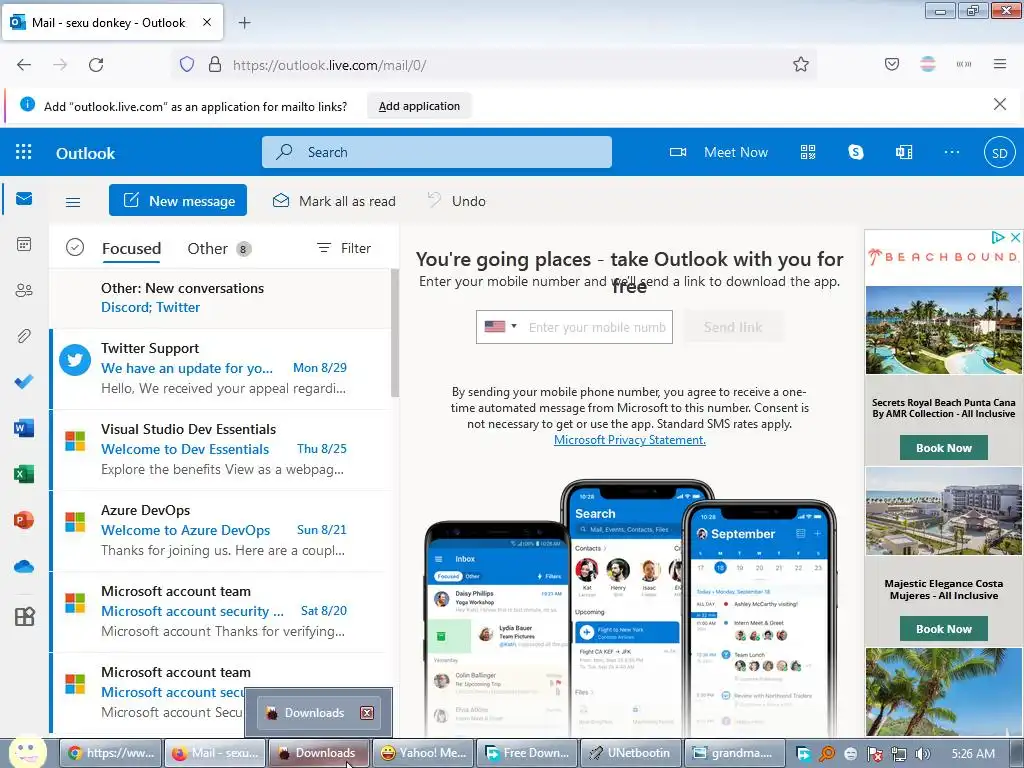
Task: Open Skype from the Outlook header
Action: [x=856, y=152]
